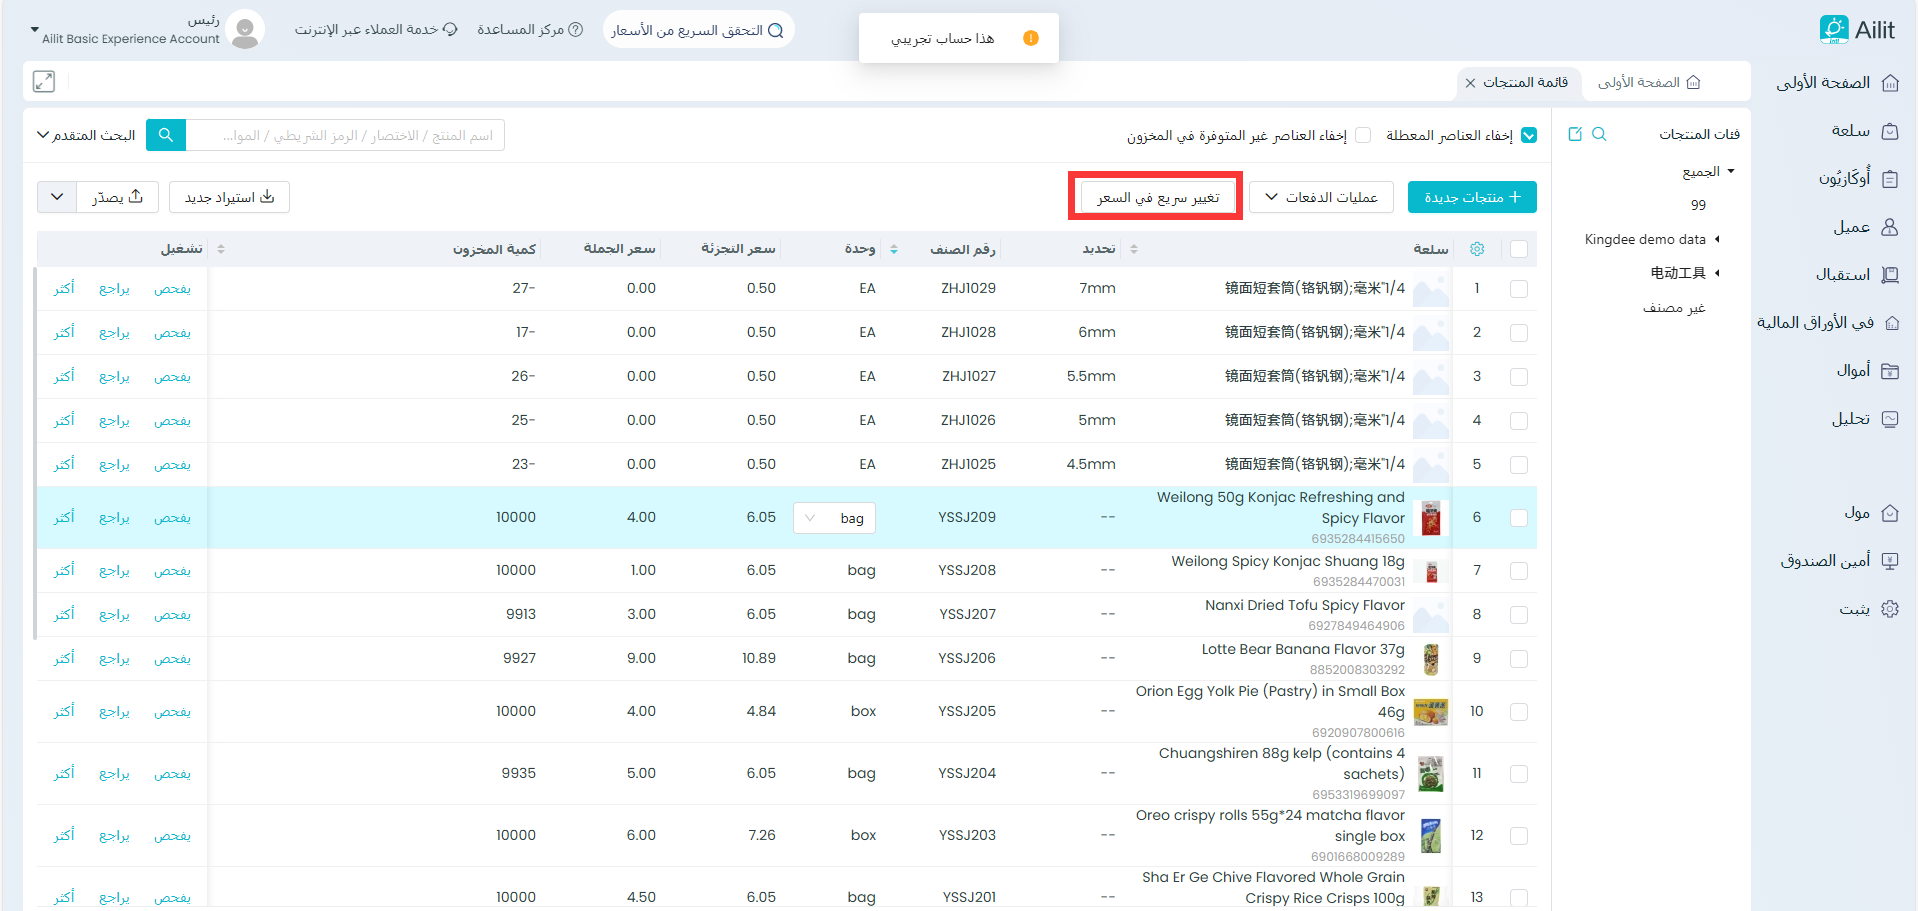Click the fullscreen expand icon
1918x911 pixels.
pos(44,82)
